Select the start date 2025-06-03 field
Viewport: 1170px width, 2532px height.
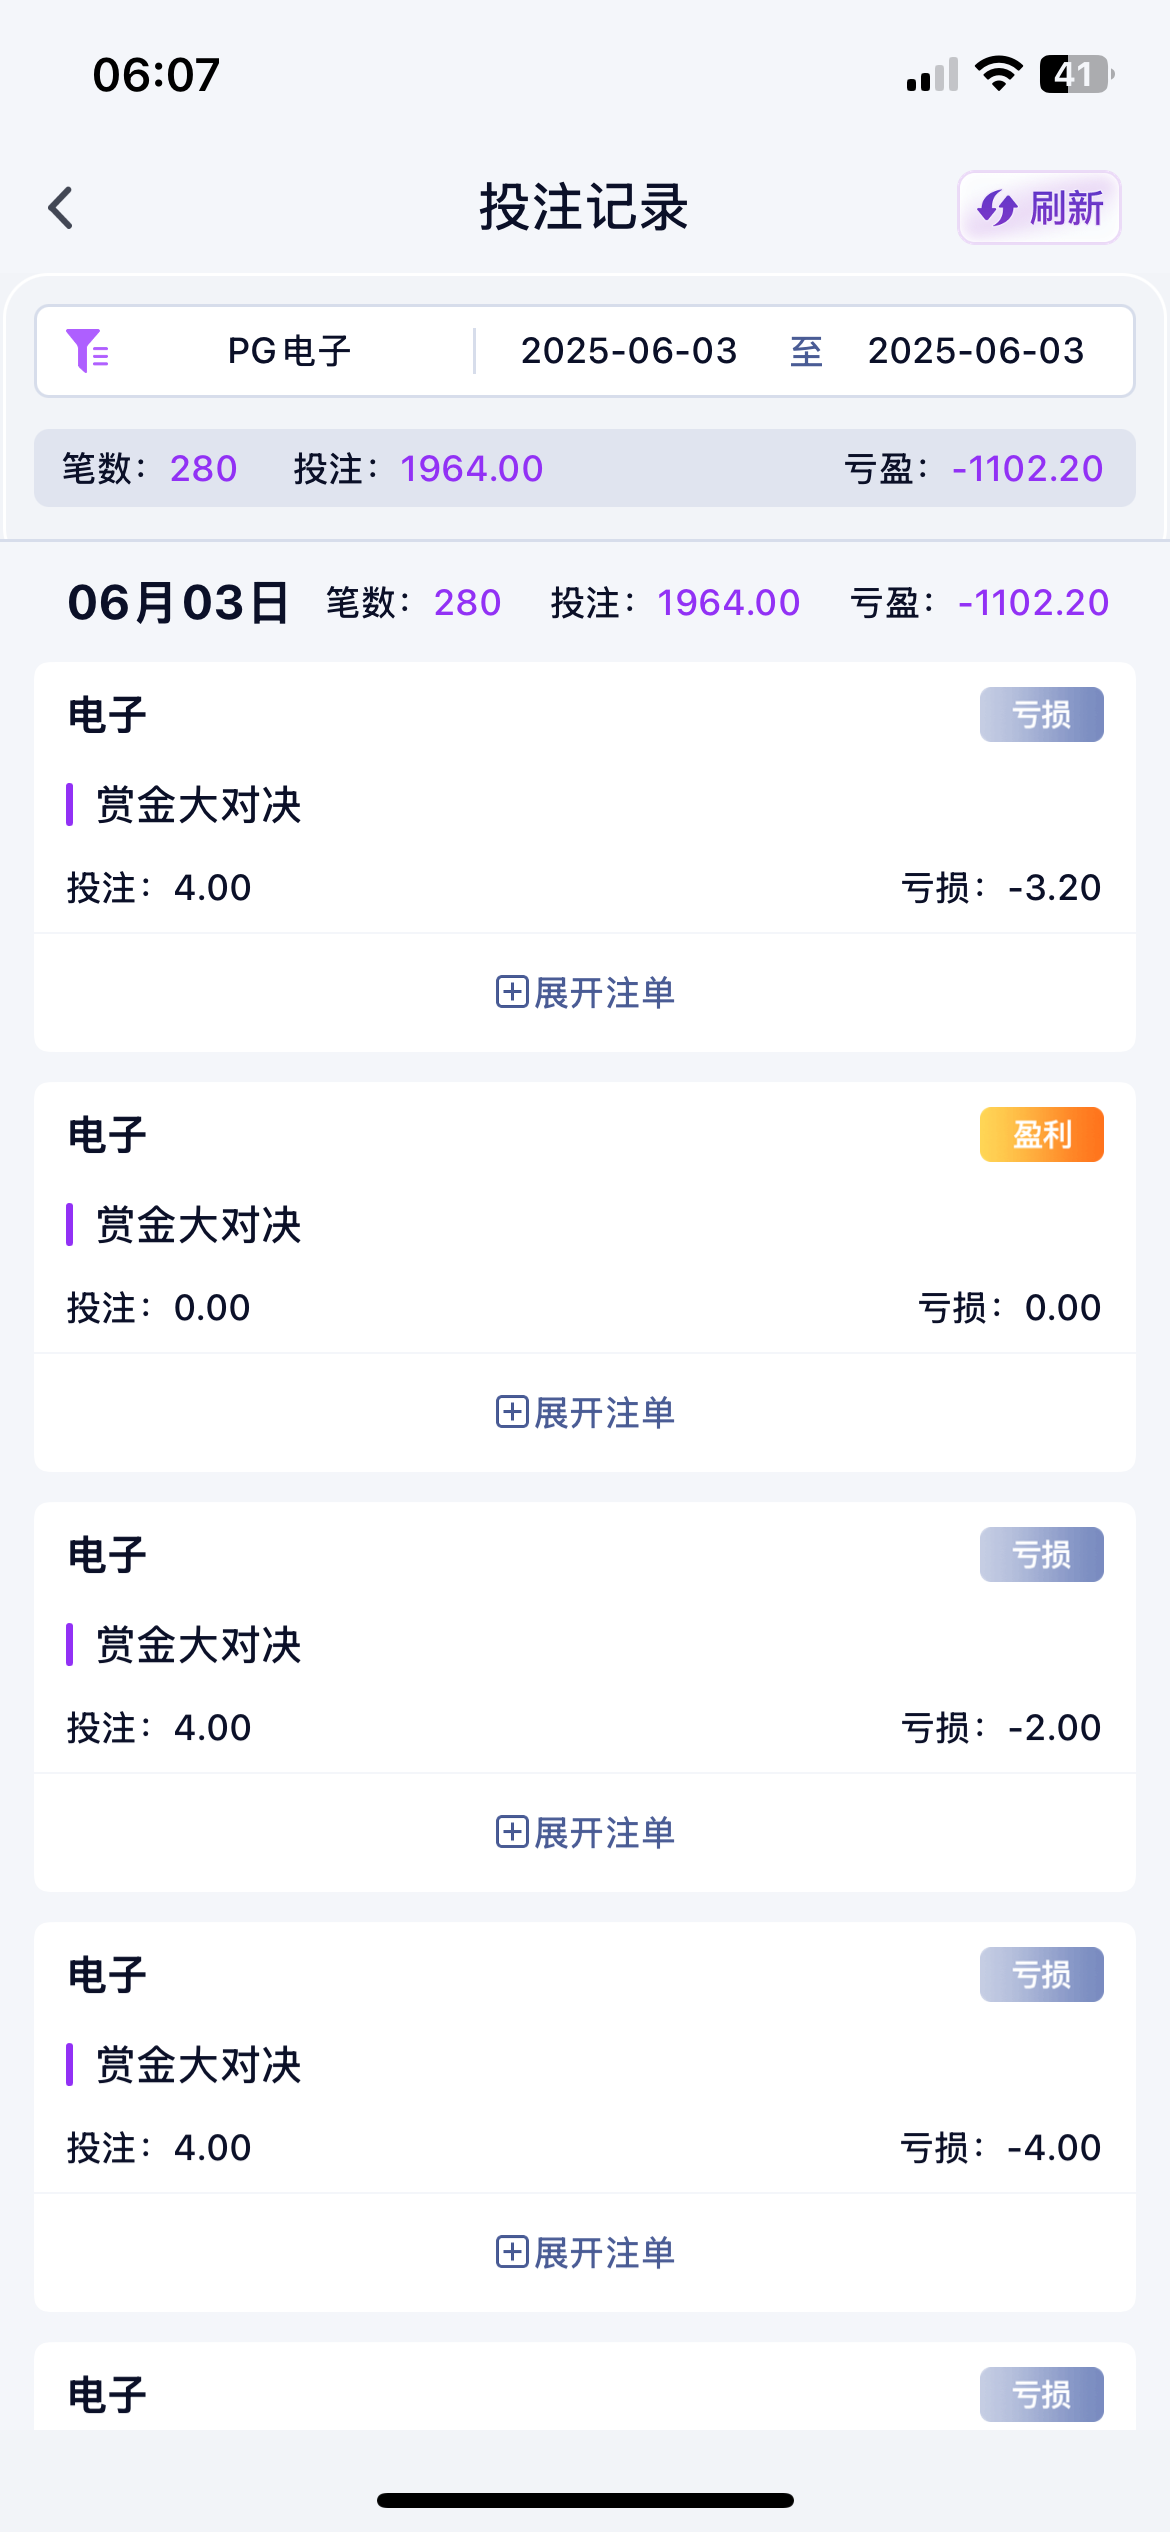point(629,351)
